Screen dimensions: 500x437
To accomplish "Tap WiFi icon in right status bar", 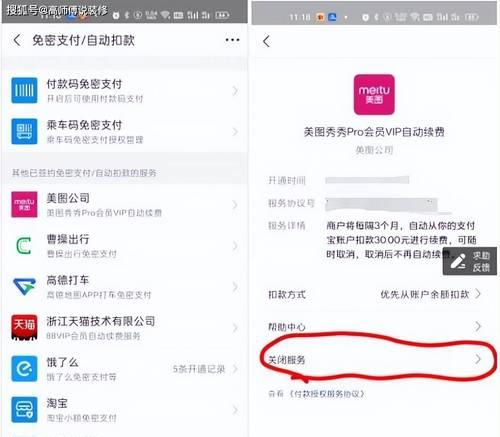I will [415, 16].
